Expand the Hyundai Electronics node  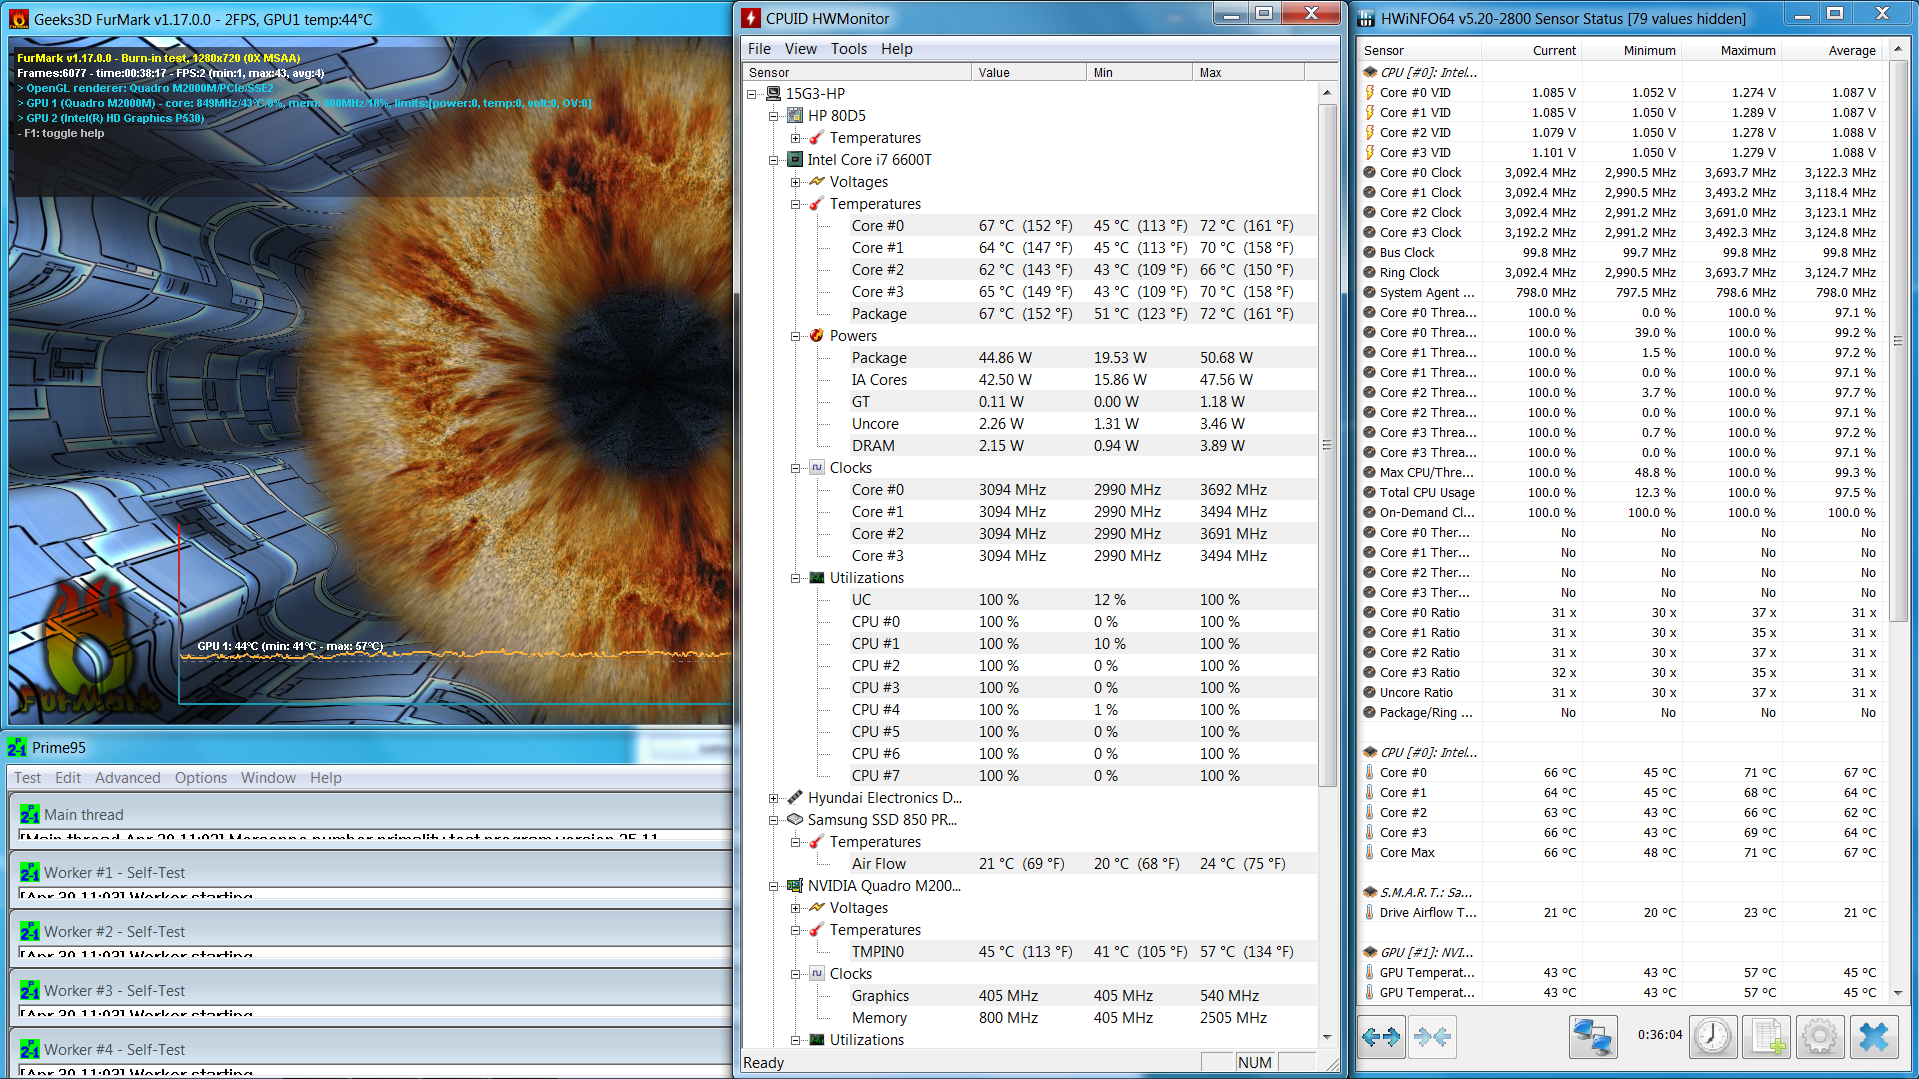[774, 798]
